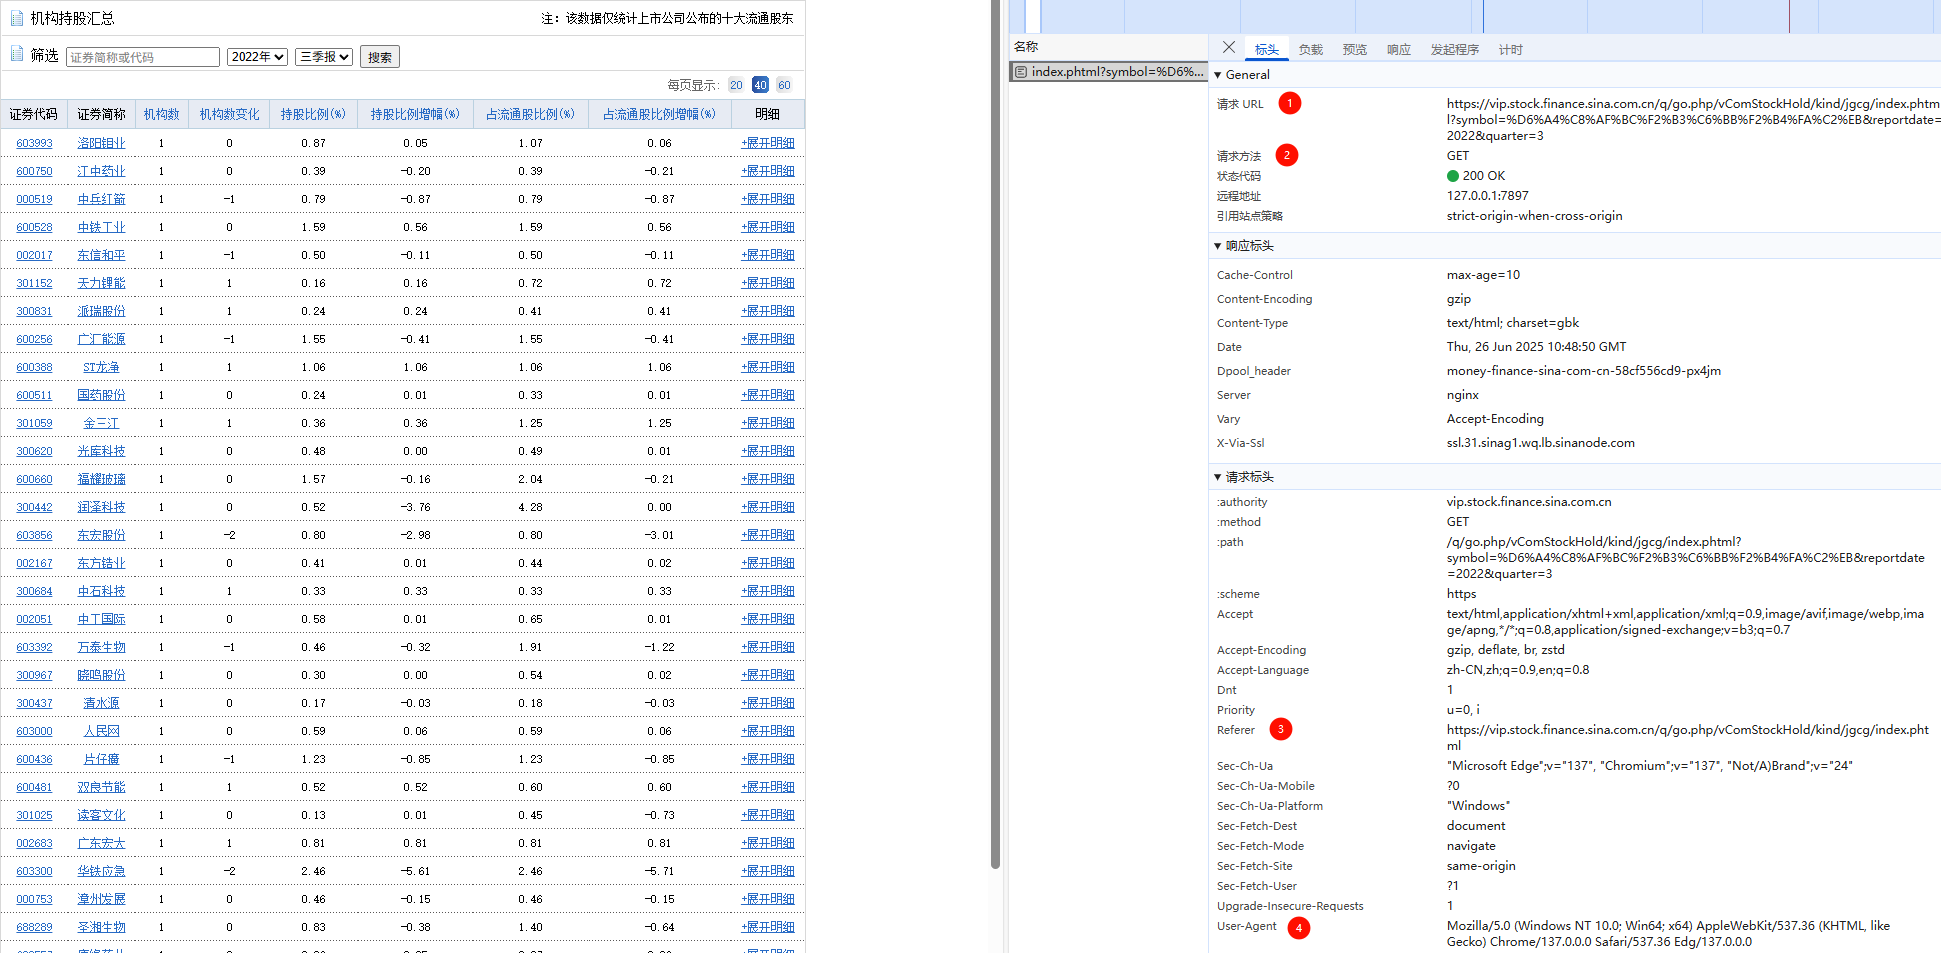Switch to the 计时 tab
The width and height of the screenshot is (1941, 953).
point(1511,49)
